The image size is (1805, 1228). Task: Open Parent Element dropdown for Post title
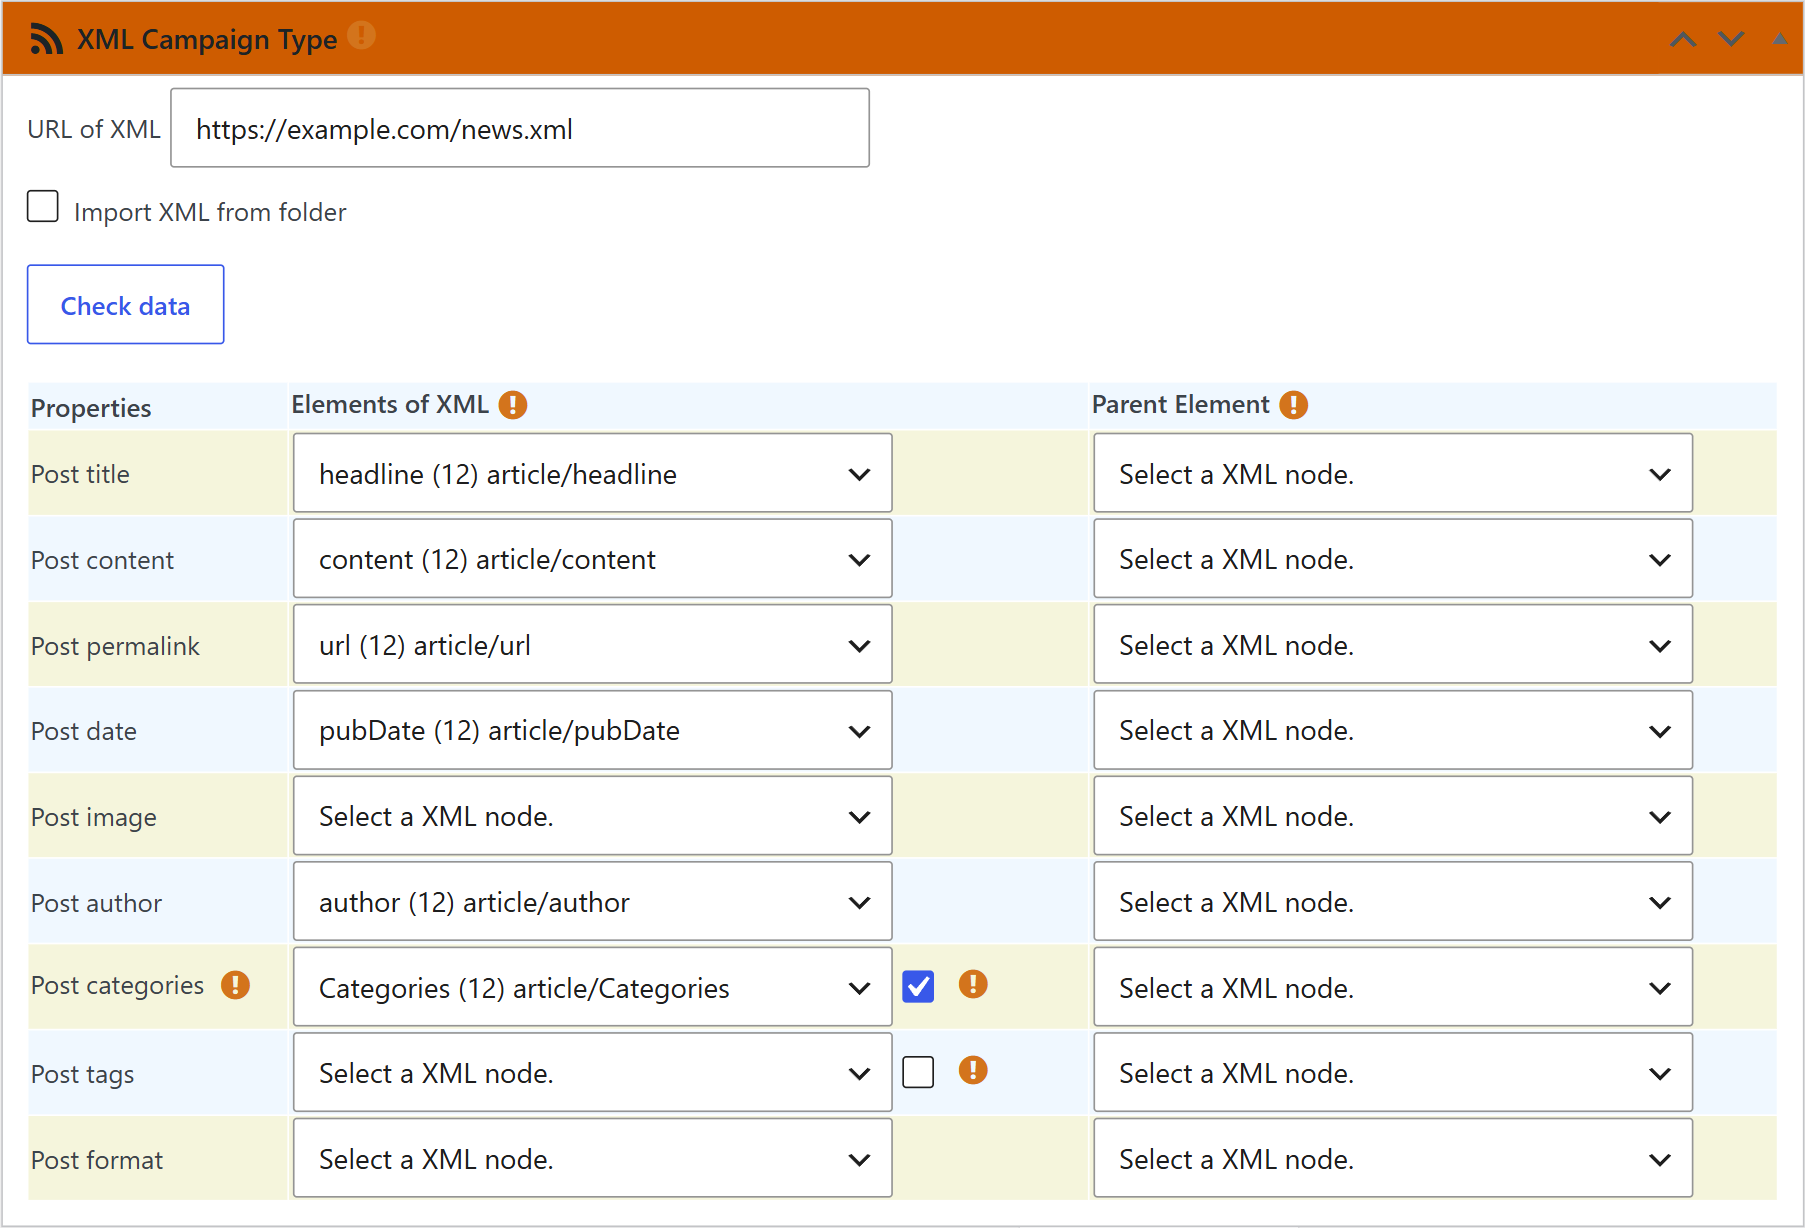1393,473
